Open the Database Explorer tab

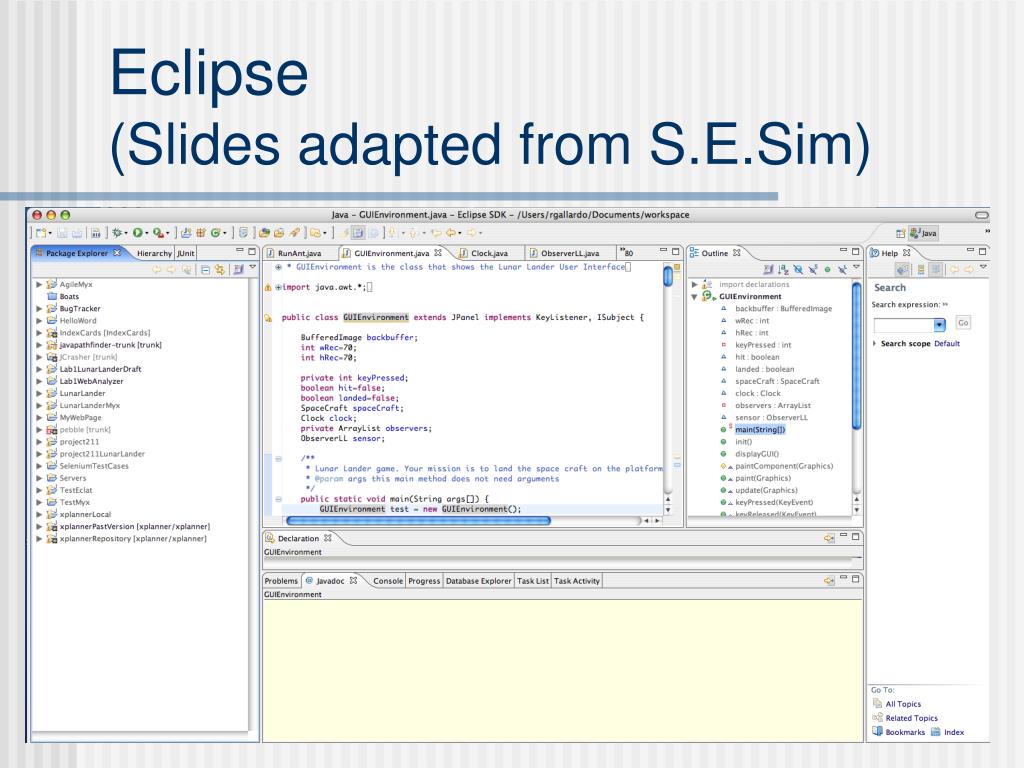[x=478, y=581]
